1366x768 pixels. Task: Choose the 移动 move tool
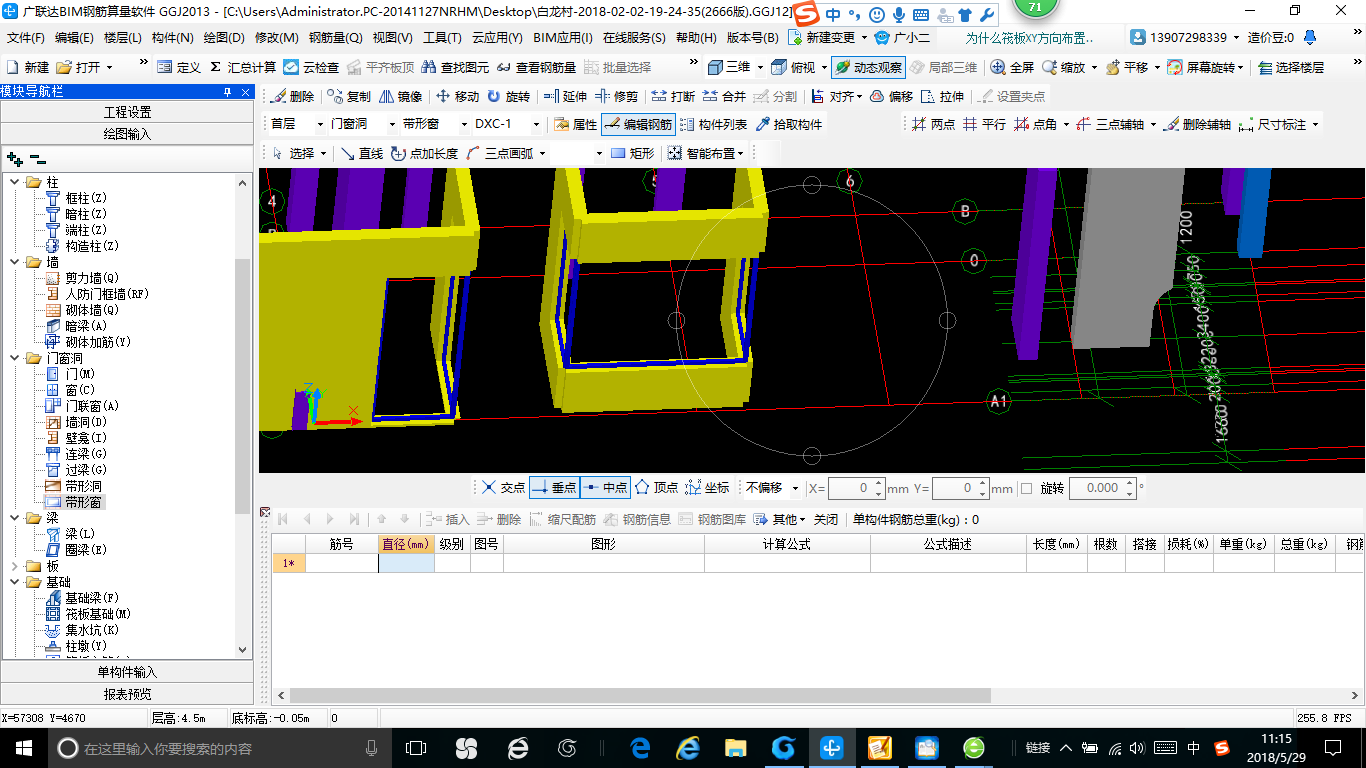[456, 96]
